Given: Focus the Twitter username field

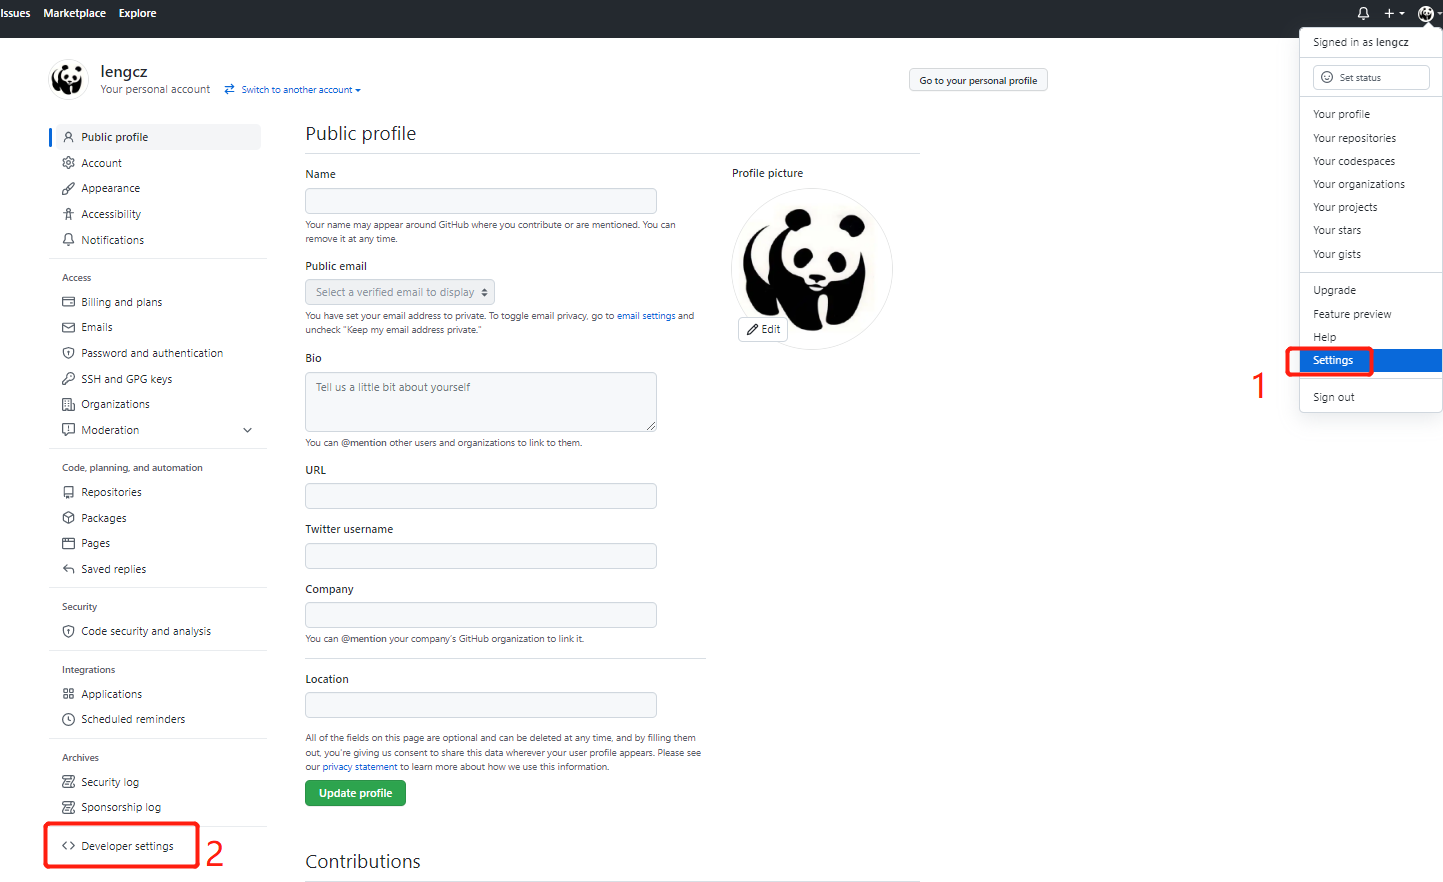Looking at the screenshot, I should point(481,556).
